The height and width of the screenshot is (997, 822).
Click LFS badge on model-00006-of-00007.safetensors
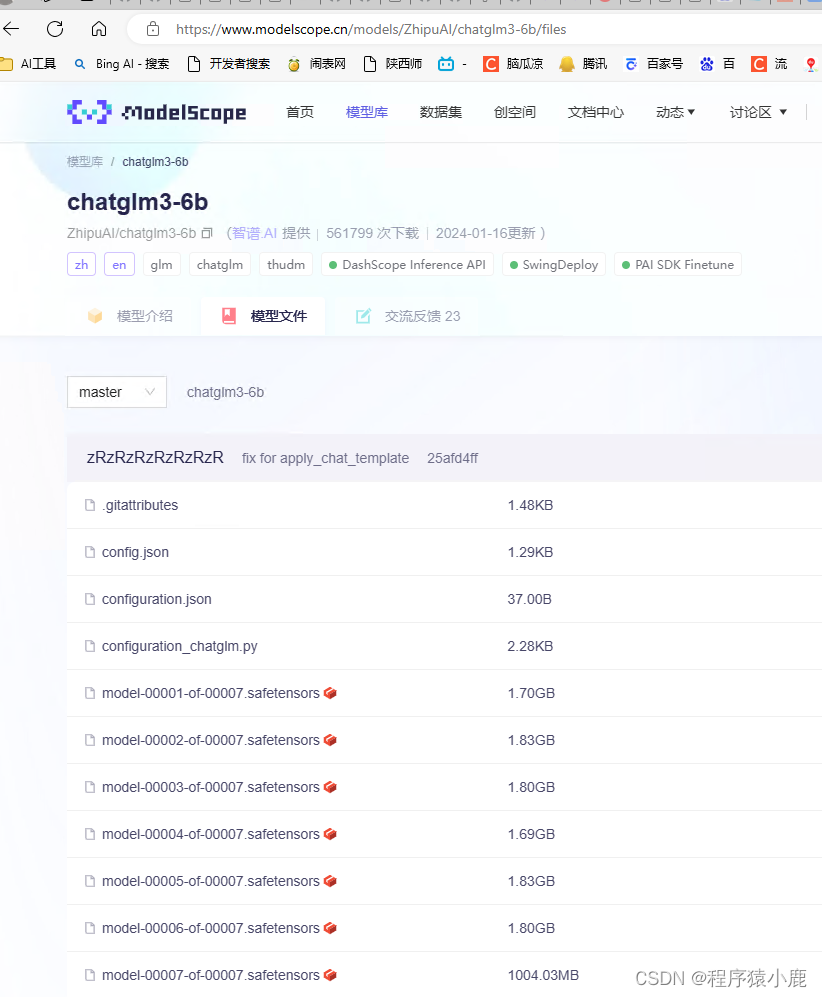(x=330, y=928)
